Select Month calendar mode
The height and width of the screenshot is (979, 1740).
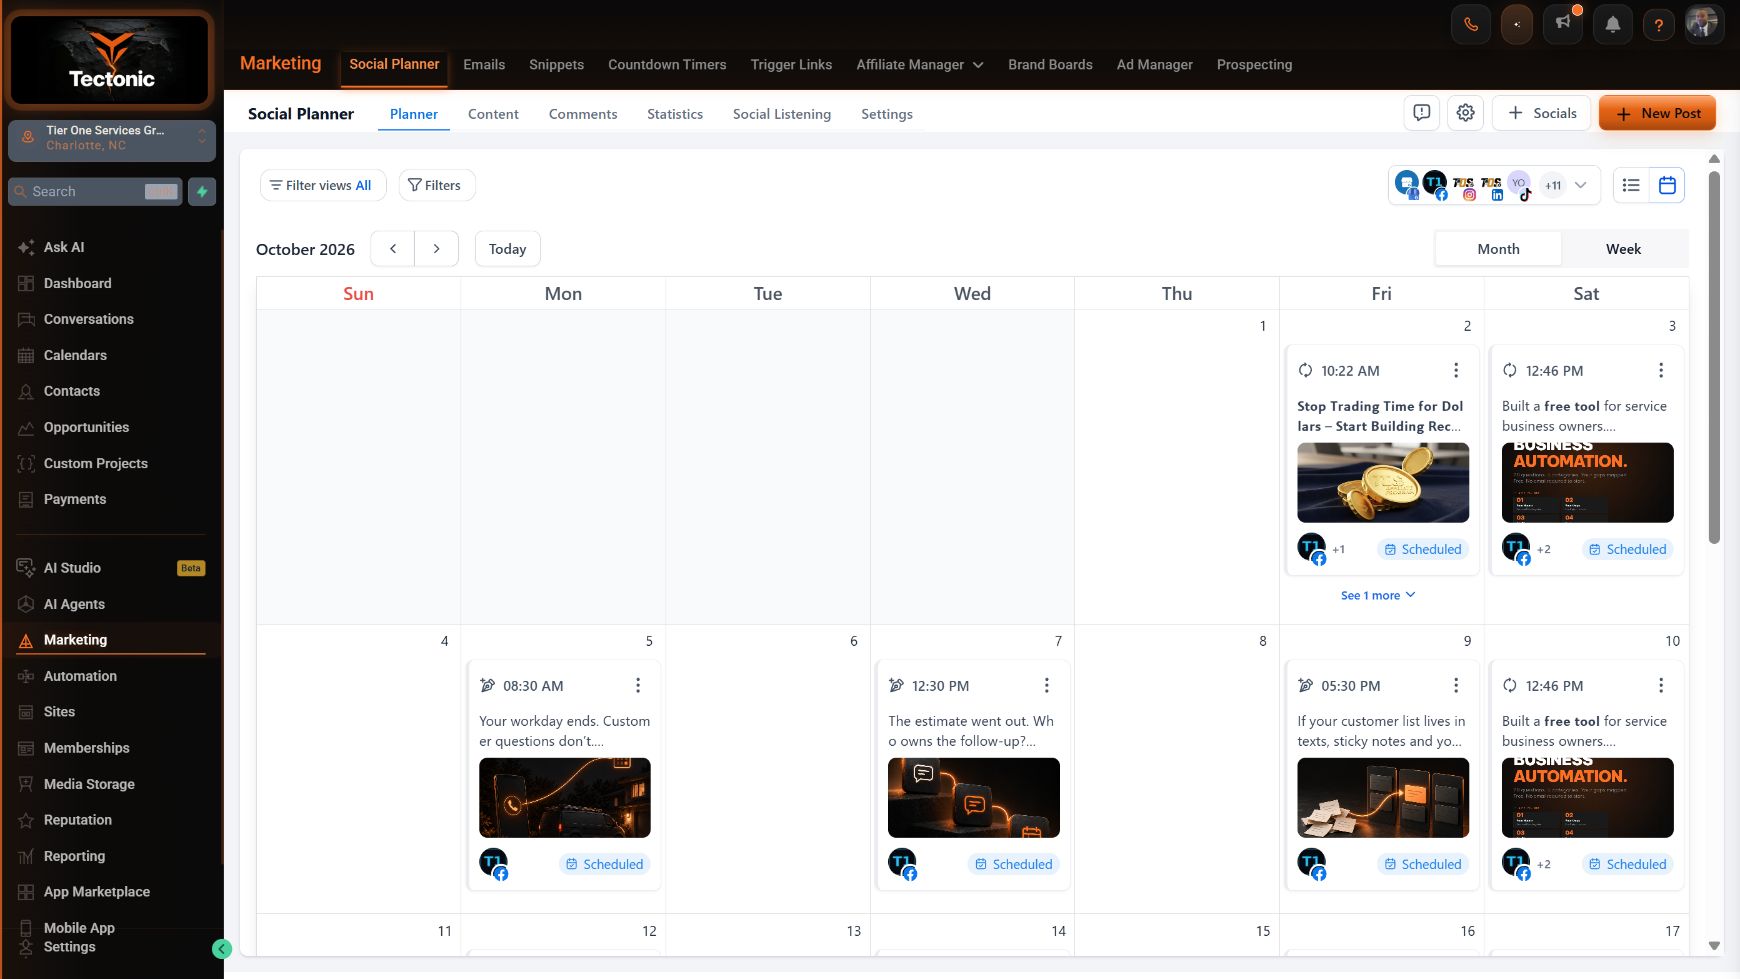pyautogui.click(x=1498, y=249)
